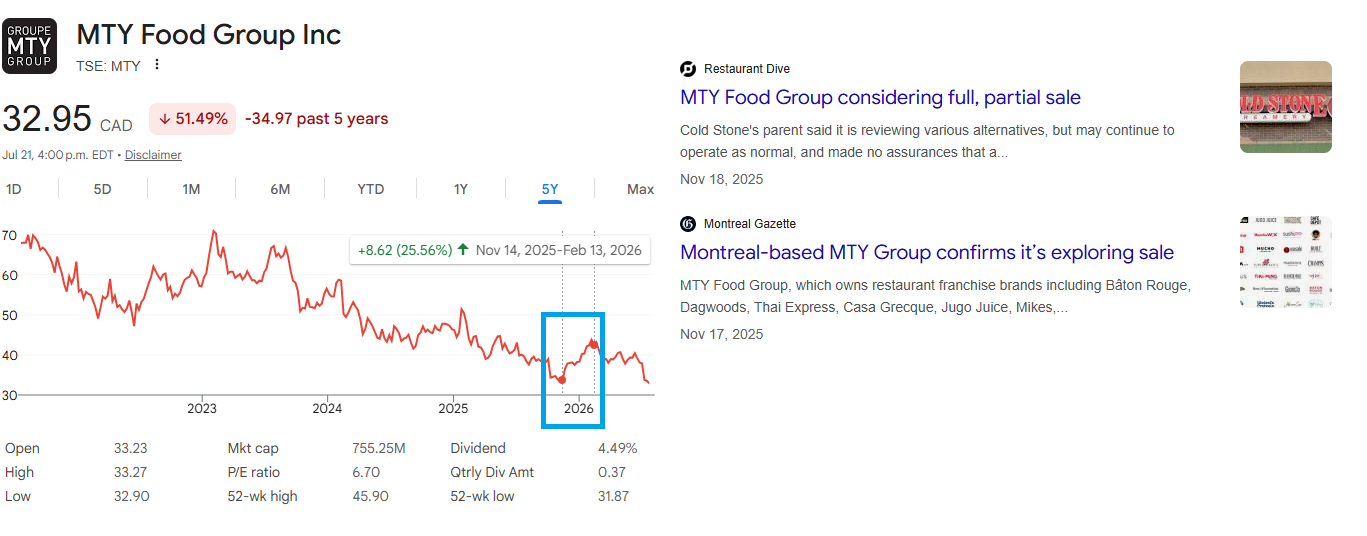
Task: Select the 1M time range
Action: [191, 189]
